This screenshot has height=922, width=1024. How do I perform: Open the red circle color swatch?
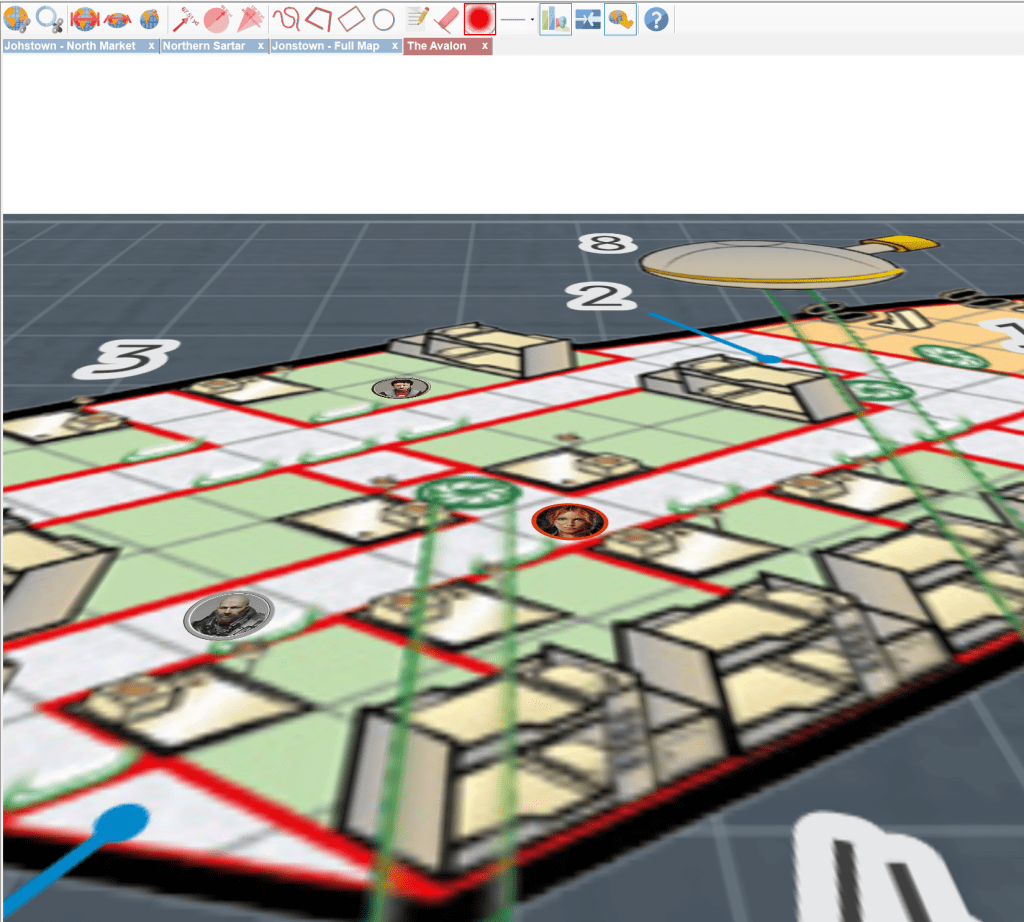pos(480,19)
